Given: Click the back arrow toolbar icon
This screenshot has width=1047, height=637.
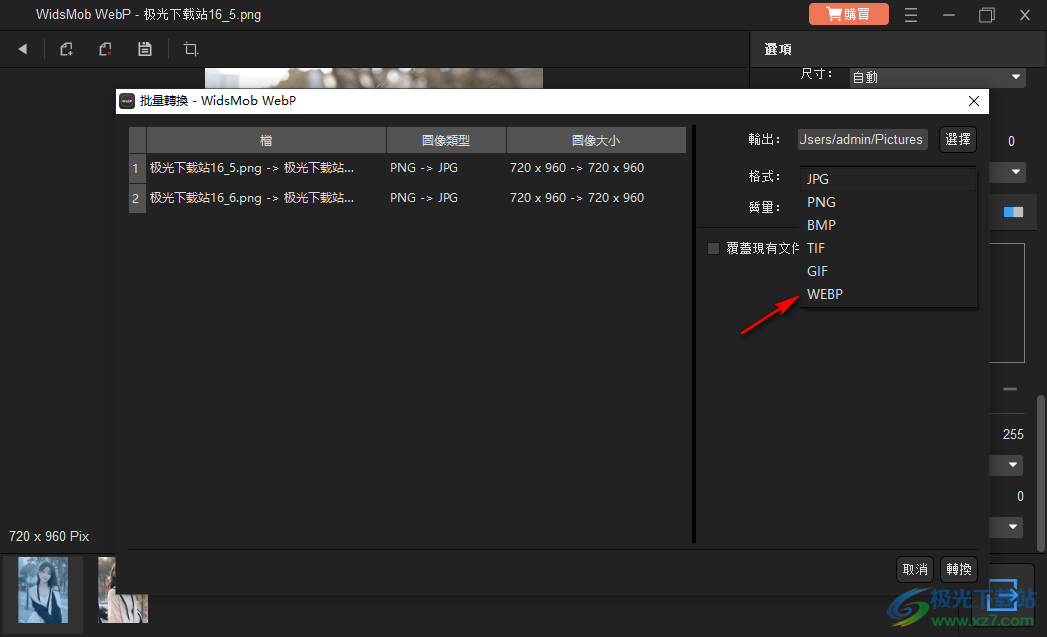Looking at the screenshot, I should tap(23, 49).
